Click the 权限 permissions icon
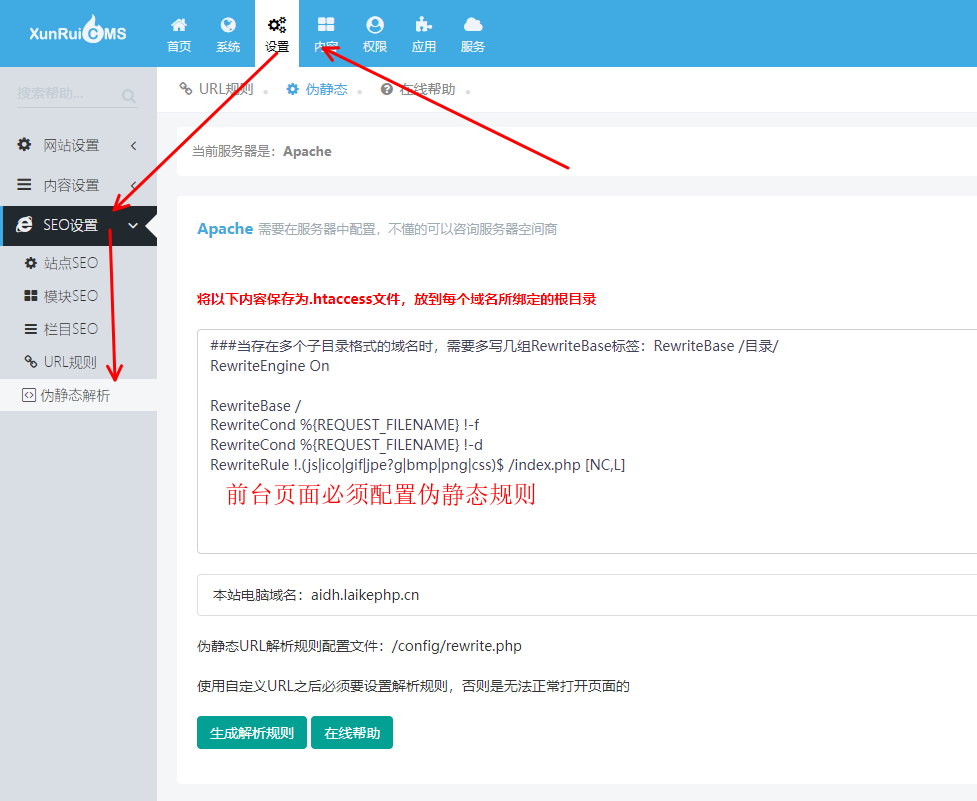 374,32
